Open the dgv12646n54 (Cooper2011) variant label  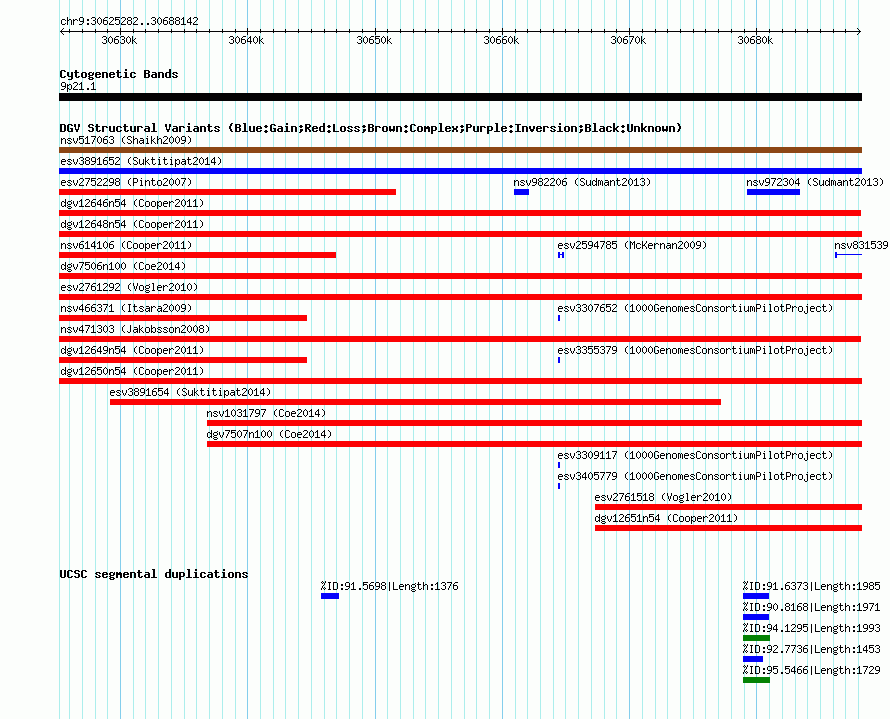[x=132, y=203]
